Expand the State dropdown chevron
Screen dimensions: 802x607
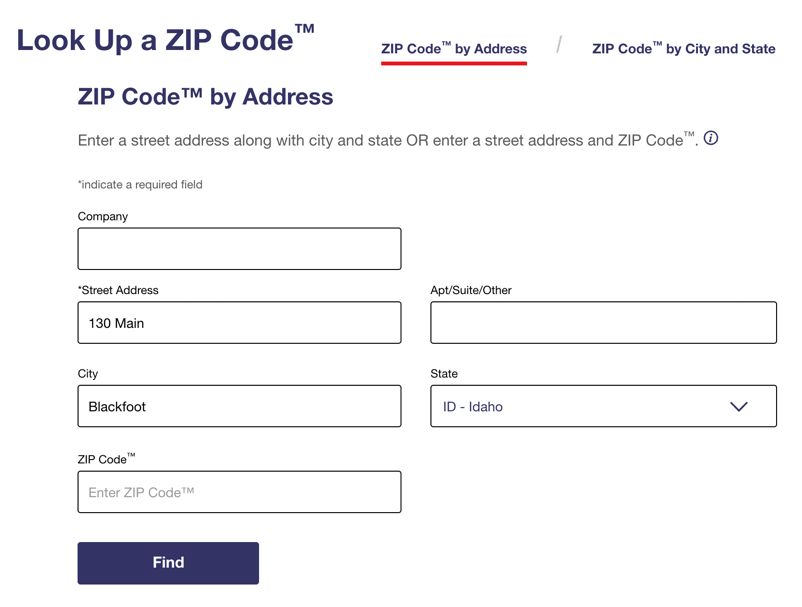739,407
